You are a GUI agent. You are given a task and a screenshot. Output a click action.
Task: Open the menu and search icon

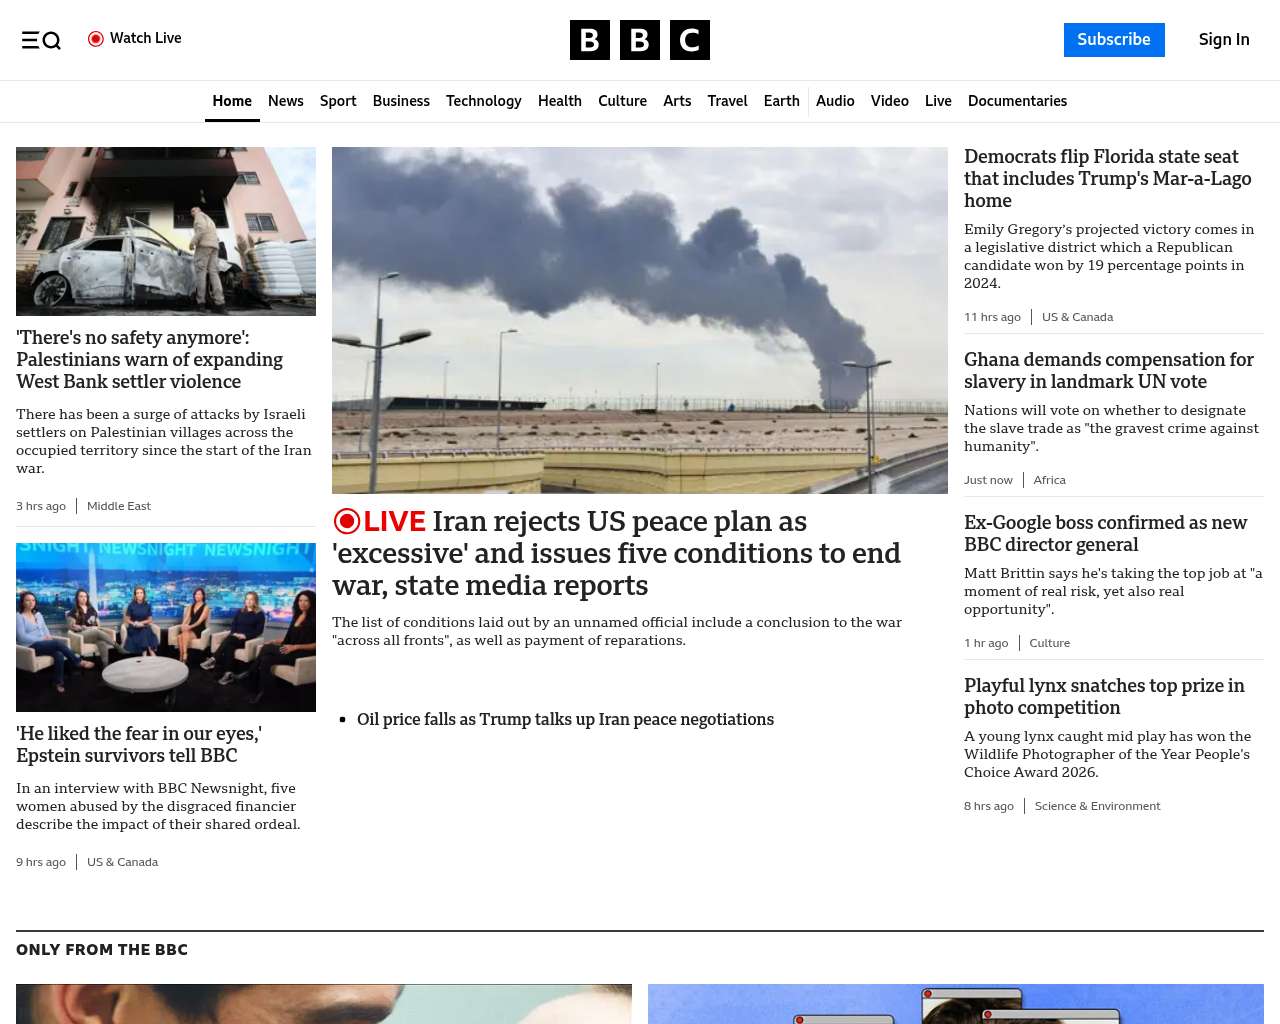41,40
